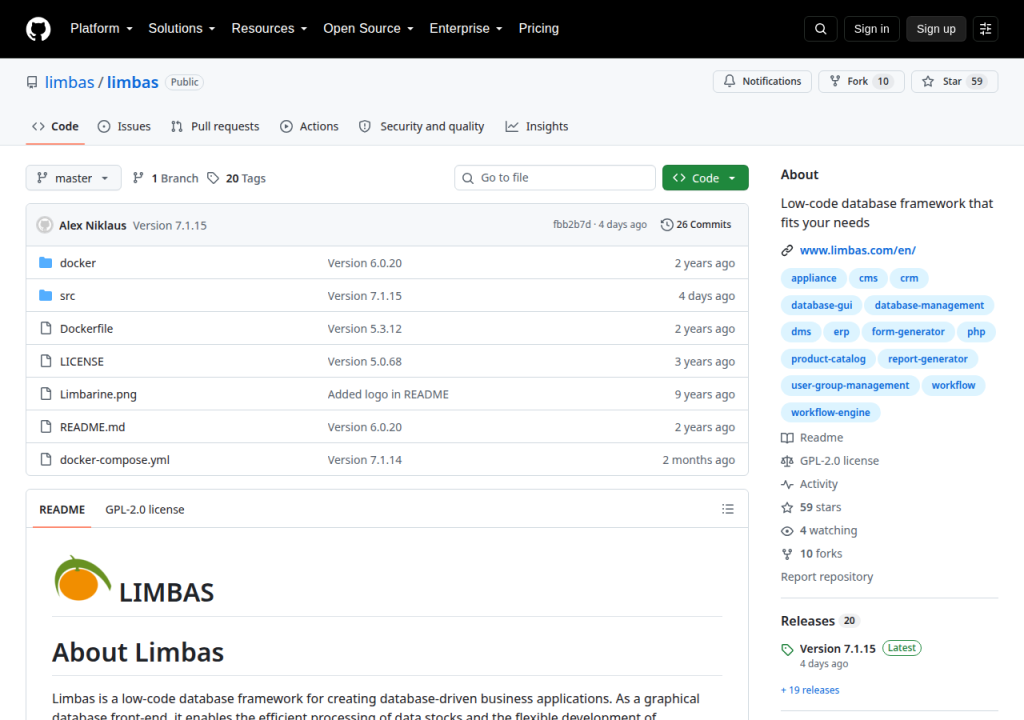Click the appliance topic tag
Screen dimensions: 1024x720
point(813,278)
